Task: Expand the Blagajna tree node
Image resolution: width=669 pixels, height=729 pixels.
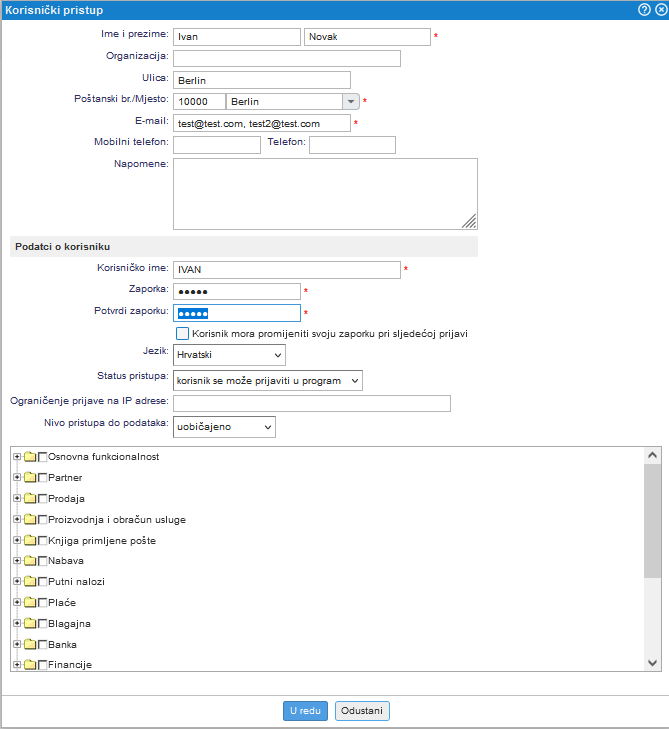Action: (17, 623)
